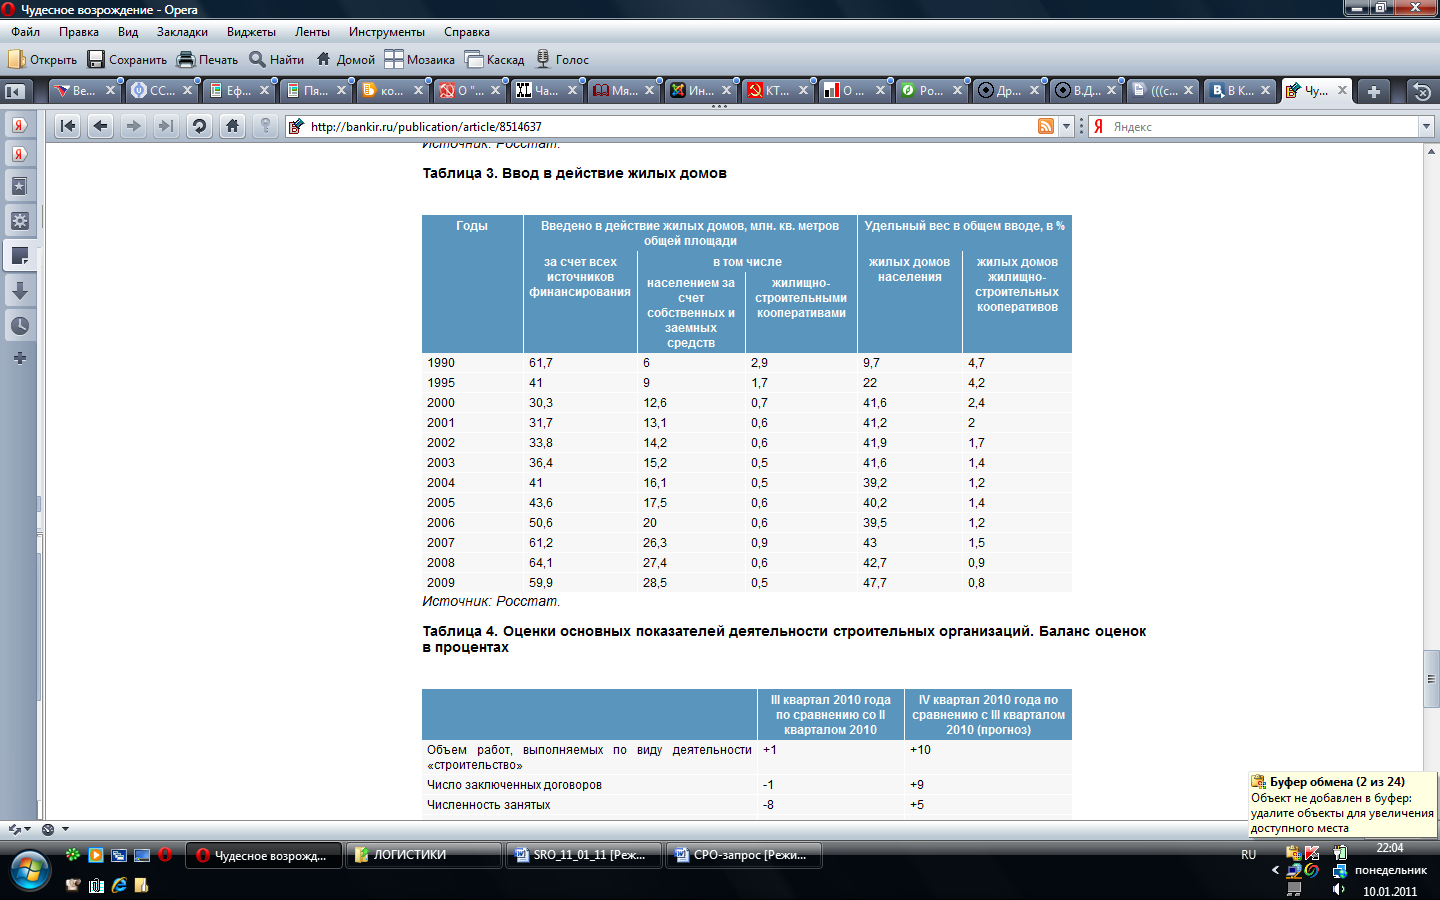Open the Виджеты menu
Viewport: 1440px width, 900px height.
pos(251,32)
